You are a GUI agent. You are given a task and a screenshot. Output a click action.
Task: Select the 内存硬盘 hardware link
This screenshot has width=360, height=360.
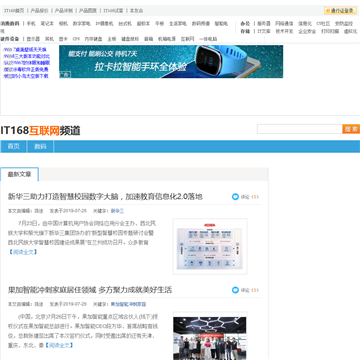pos(93,39)
